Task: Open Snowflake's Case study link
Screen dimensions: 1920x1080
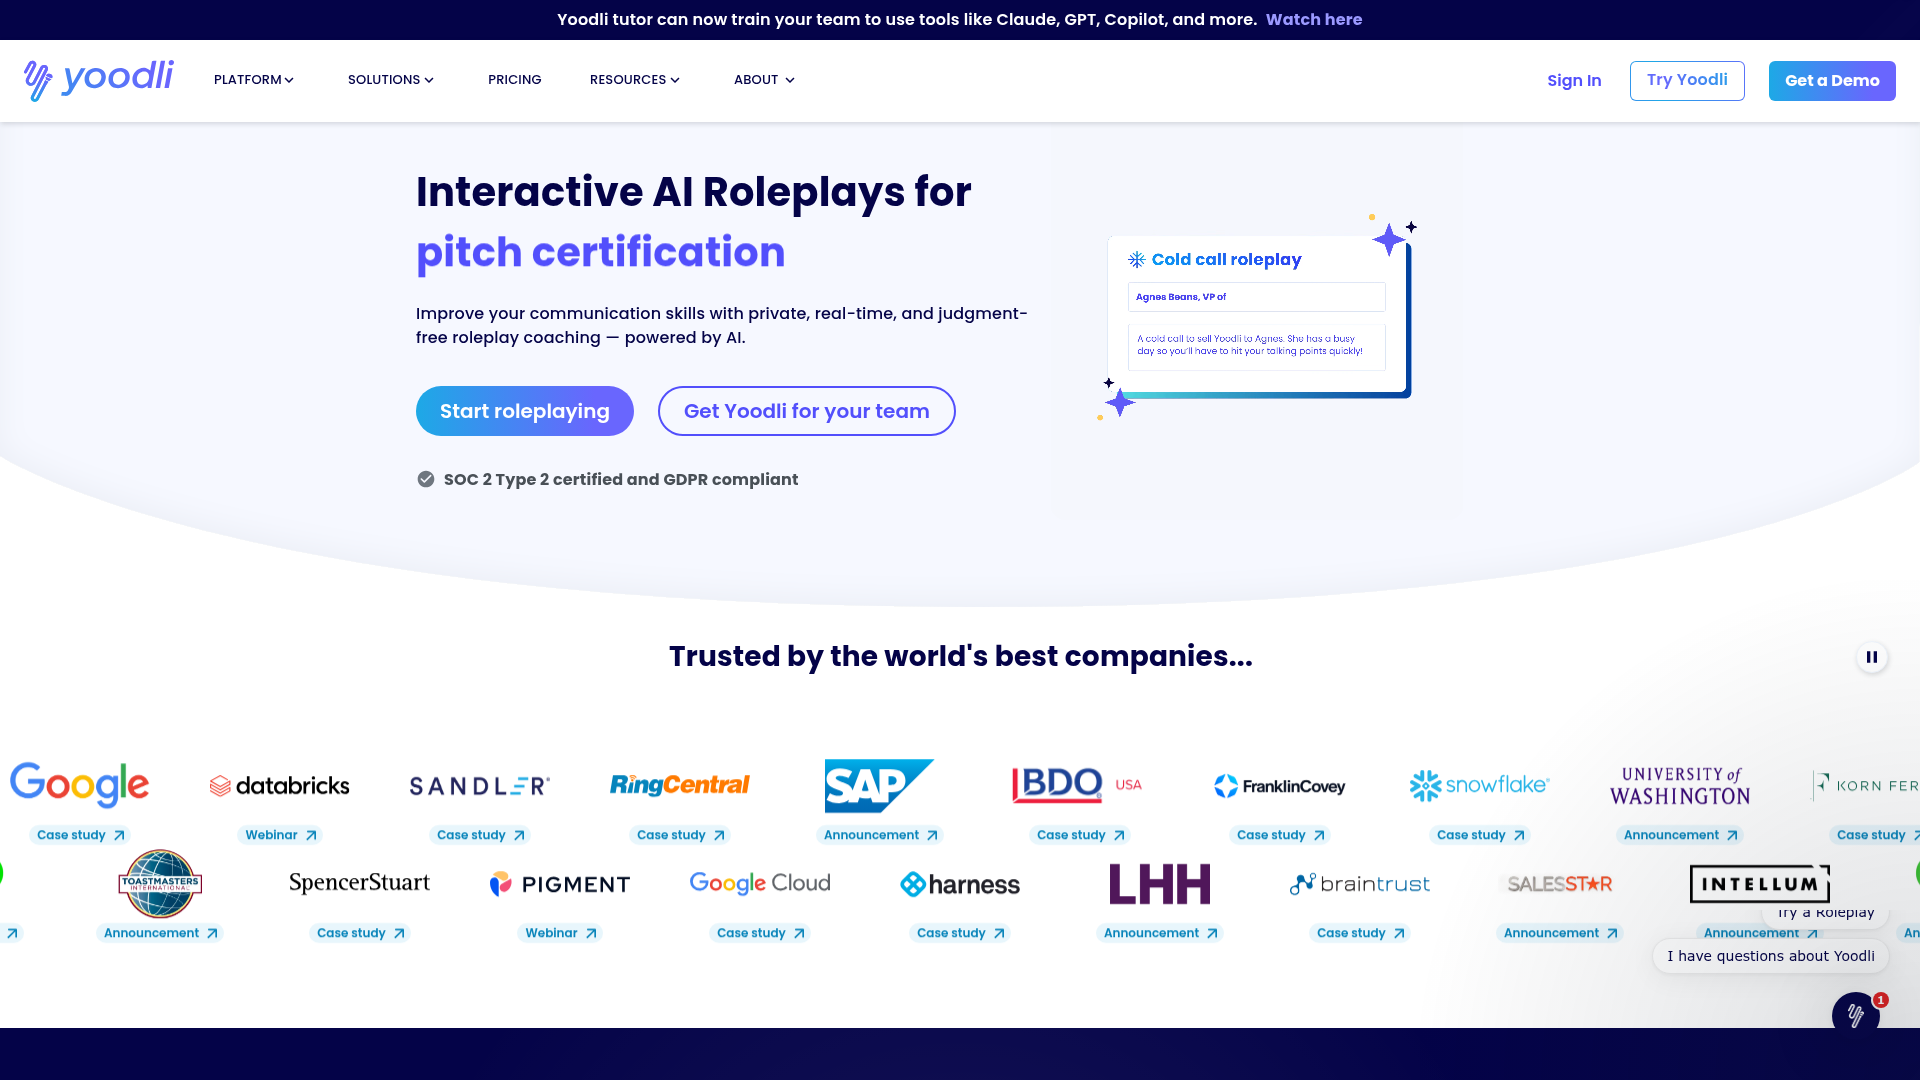Action: (1480, 835)
